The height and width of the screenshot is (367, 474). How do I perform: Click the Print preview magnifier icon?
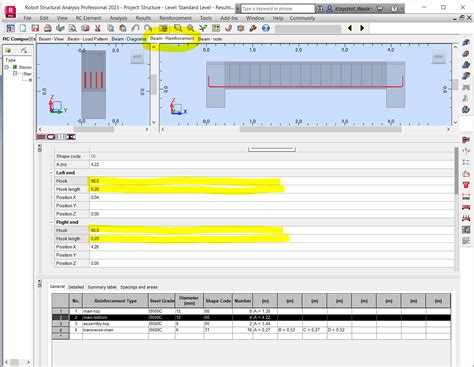tap(73, 28)
